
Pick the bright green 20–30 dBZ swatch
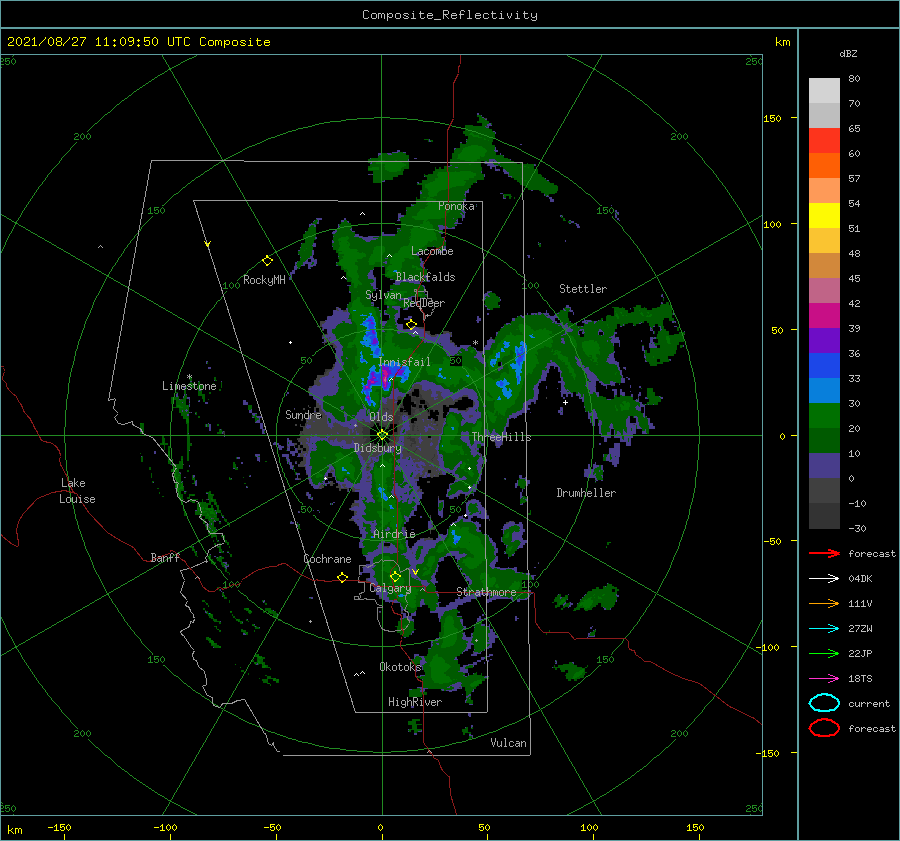[824, 416]
